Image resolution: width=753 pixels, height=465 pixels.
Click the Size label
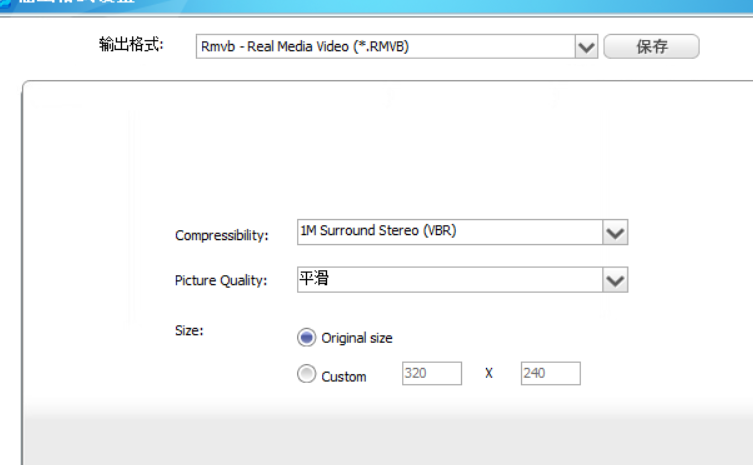[189, 330]
